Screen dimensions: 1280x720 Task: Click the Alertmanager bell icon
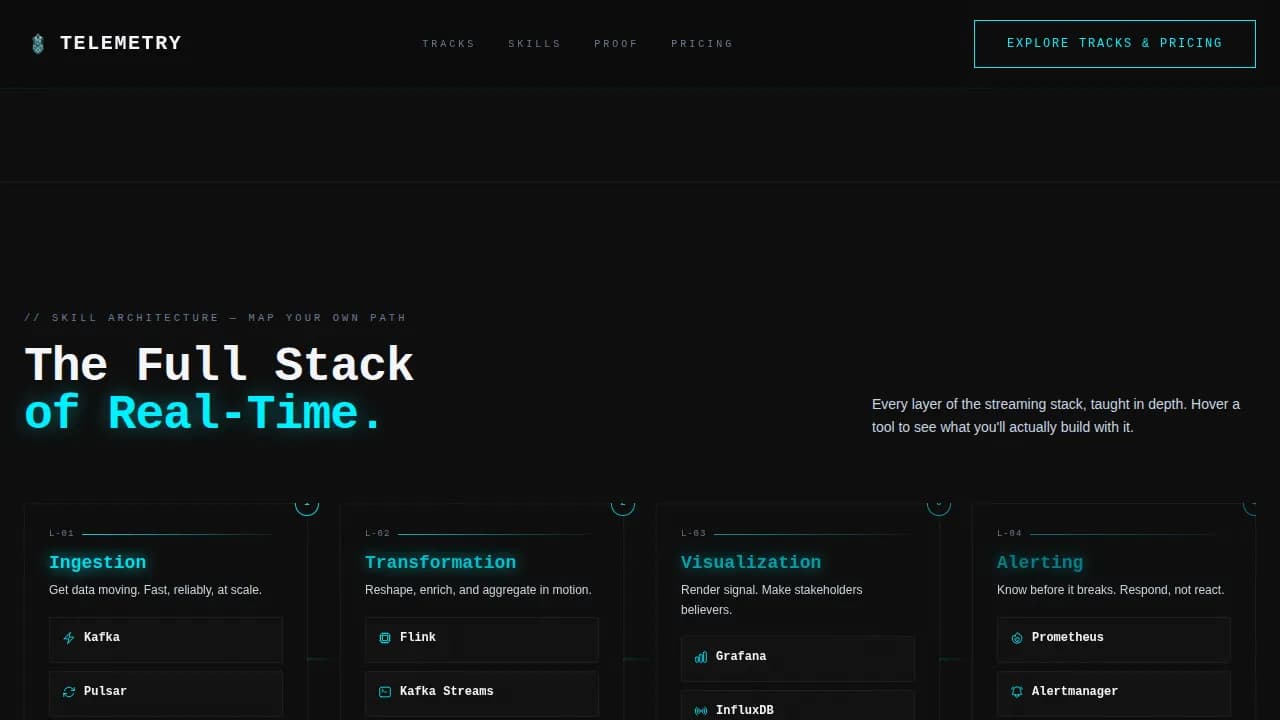click(1017, 692)
